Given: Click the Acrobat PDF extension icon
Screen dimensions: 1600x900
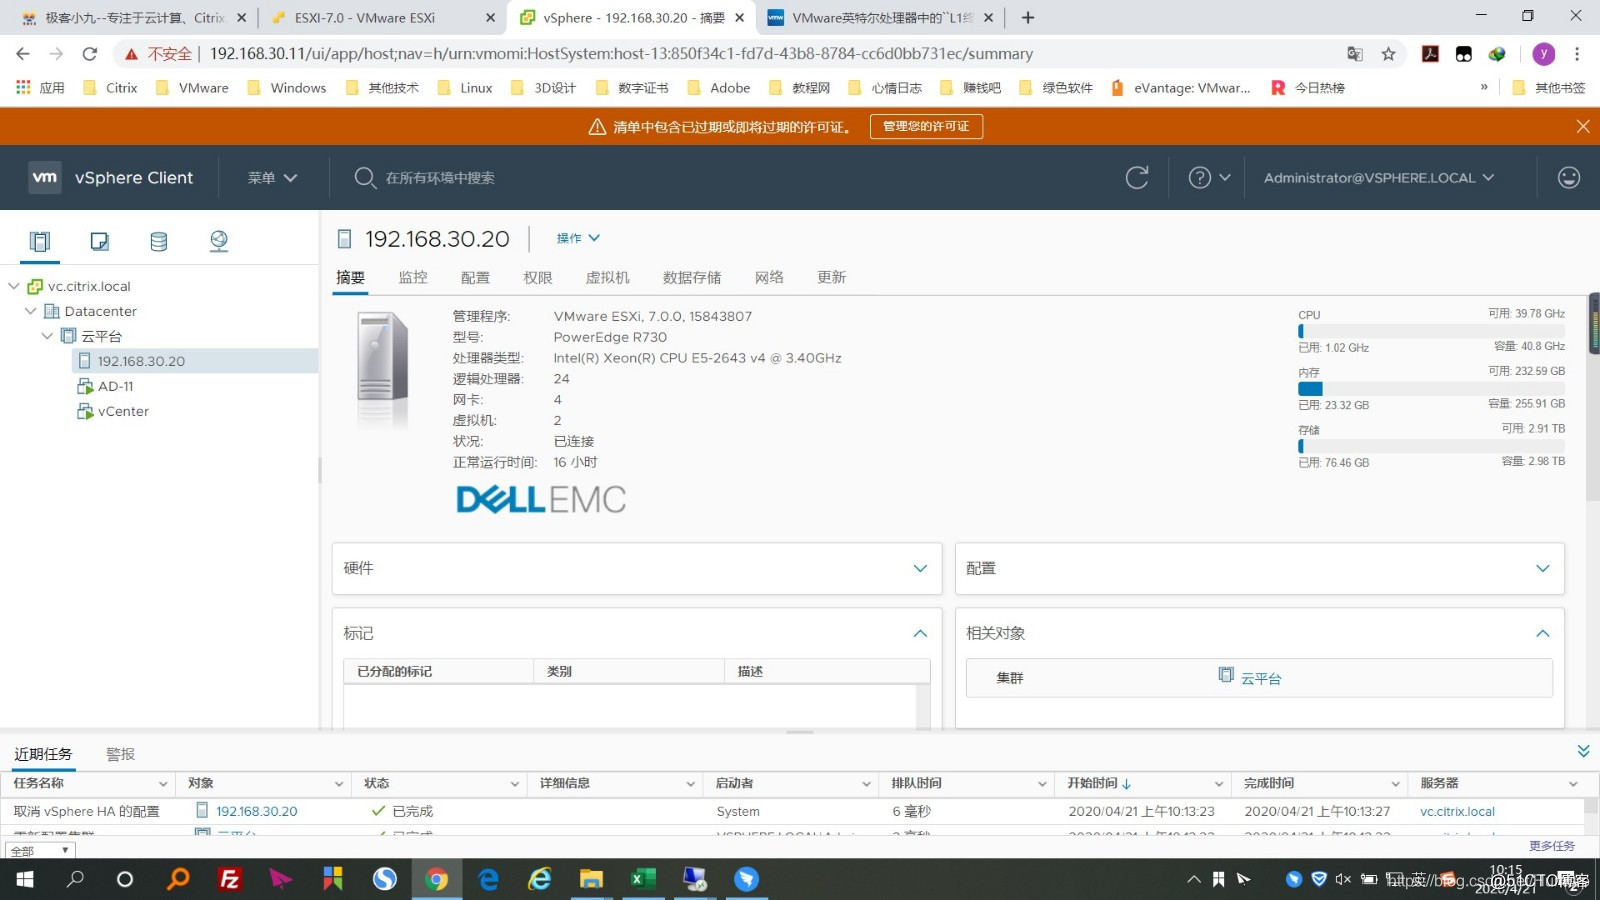Looking at the screenshot, I should point(1431,54).
